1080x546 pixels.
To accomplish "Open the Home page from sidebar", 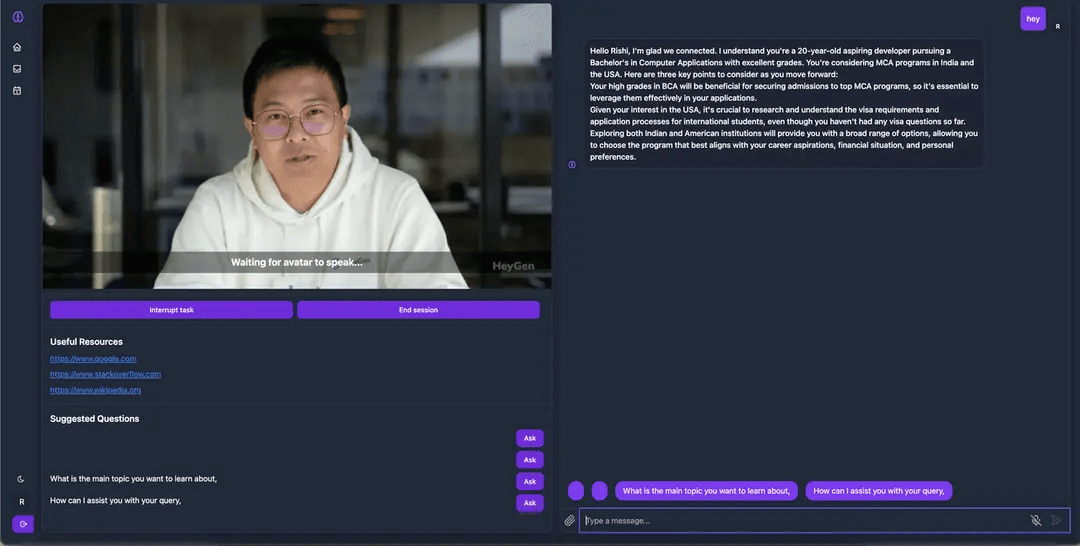I will (17, 47).
